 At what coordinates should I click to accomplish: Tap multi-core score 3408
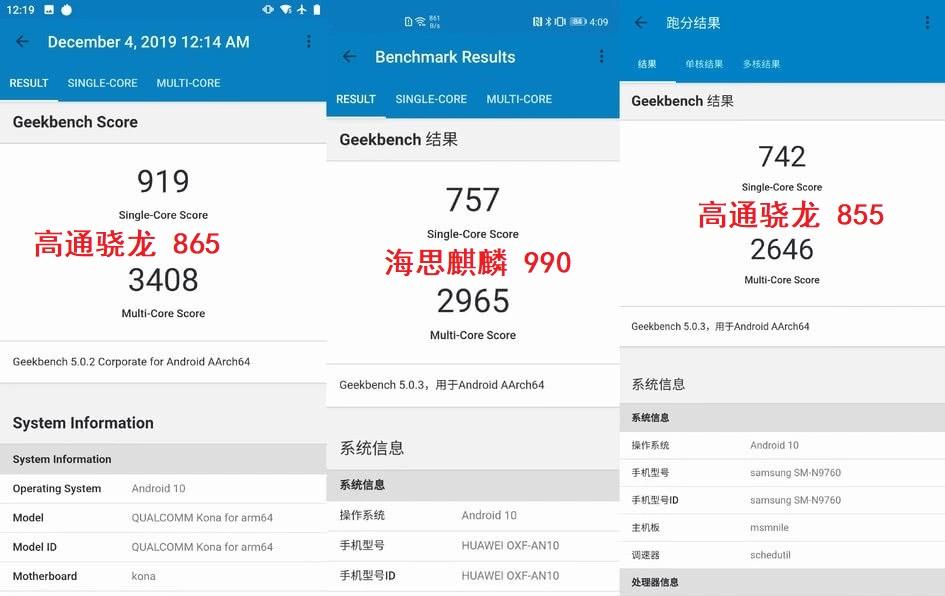point(163,280)
